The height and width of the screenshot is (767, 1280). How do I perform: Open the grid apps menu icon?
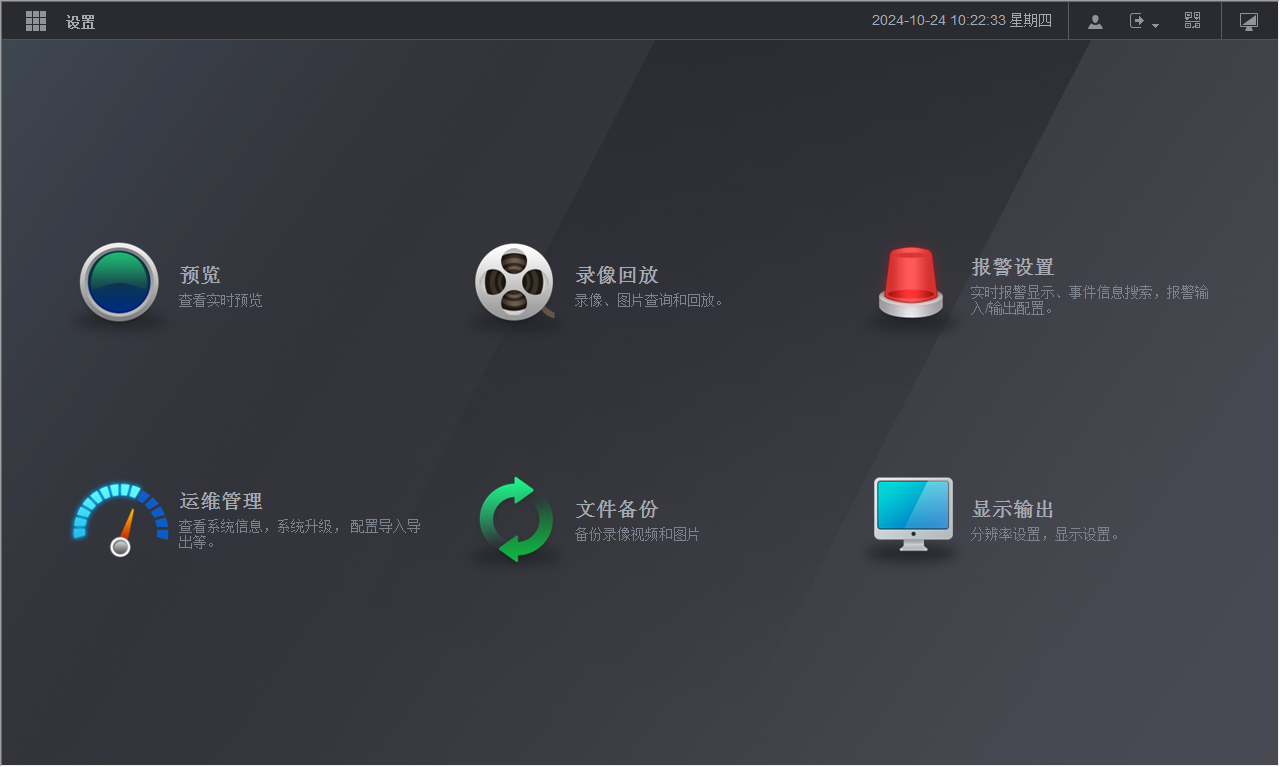point(36,21)
